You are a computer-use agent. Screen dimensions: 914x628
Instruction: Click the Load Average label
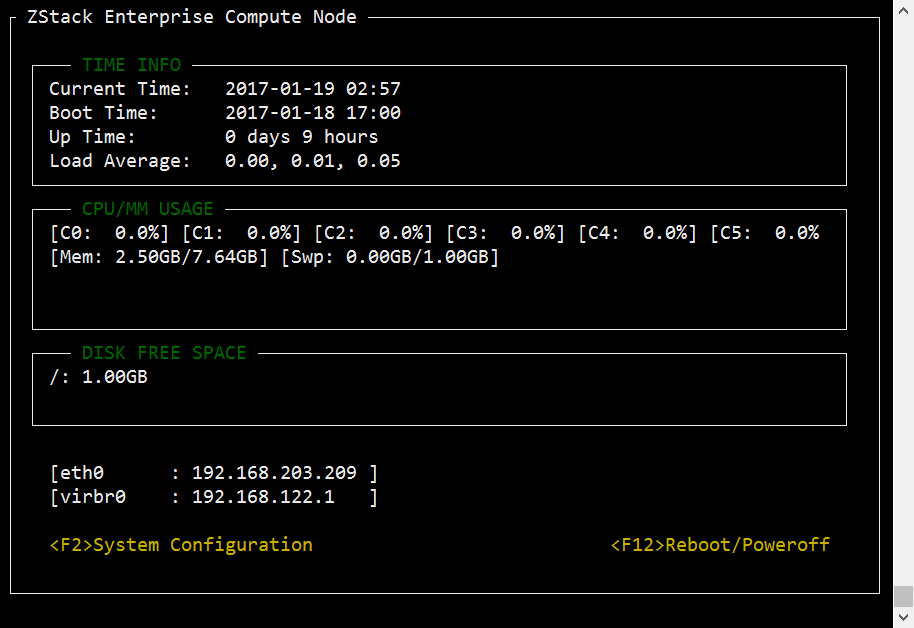[x=119, y=161]
